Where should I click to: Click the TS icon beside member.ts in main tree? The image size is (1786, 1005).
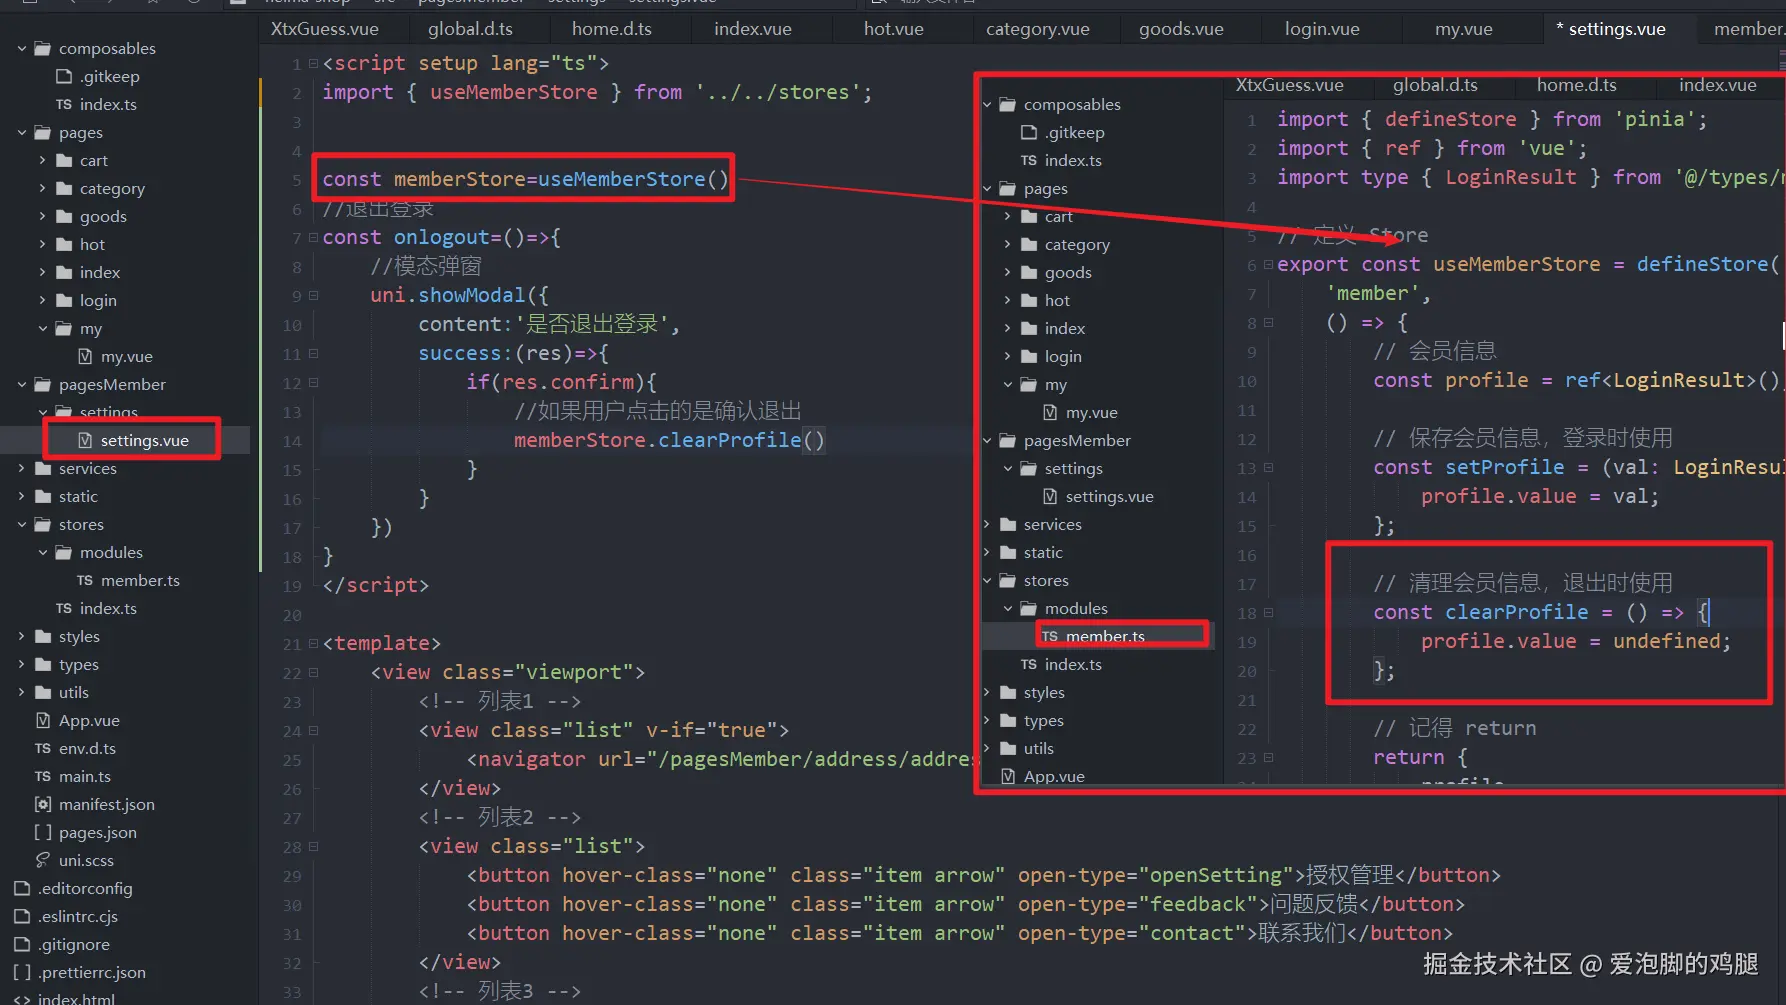[85, 580]
